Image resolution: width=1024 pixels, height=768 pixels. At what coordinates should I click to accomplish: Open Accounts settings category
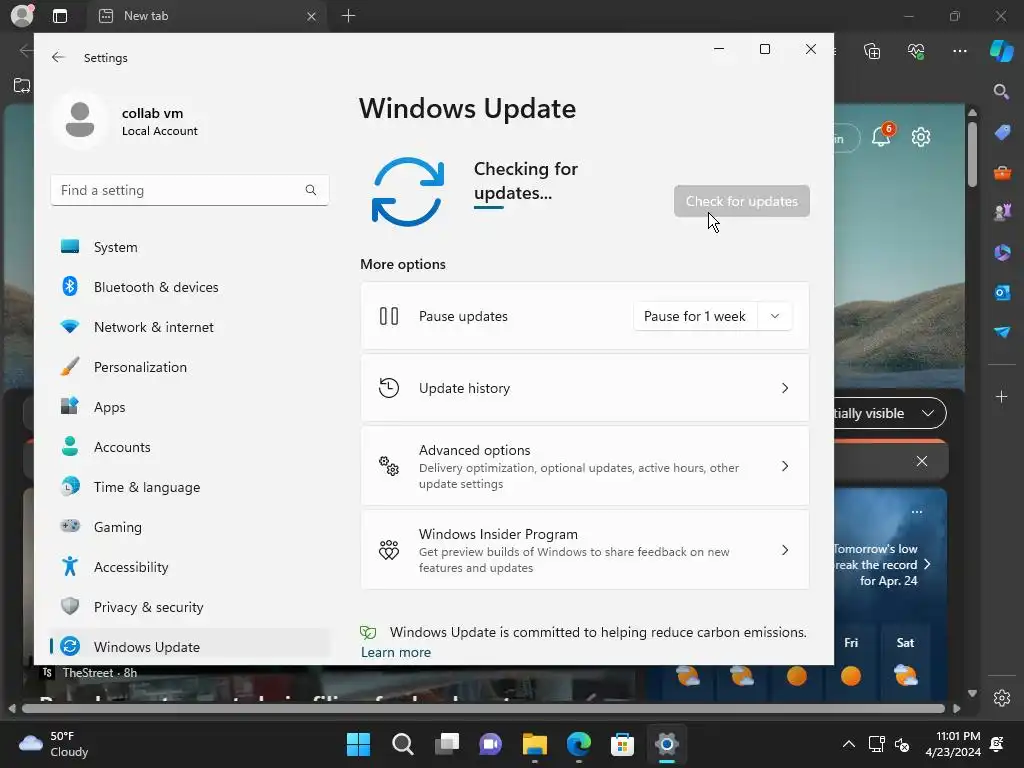(189, 447)
